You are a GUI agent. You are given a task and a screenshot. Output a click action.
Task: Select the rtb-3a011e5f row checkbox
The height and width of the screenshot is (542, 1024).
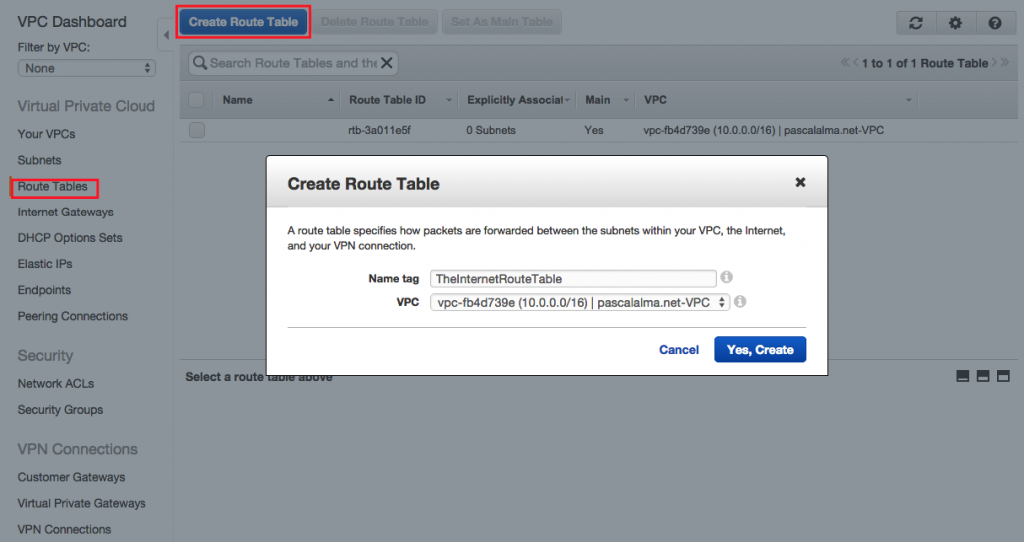tap(197, 130)
